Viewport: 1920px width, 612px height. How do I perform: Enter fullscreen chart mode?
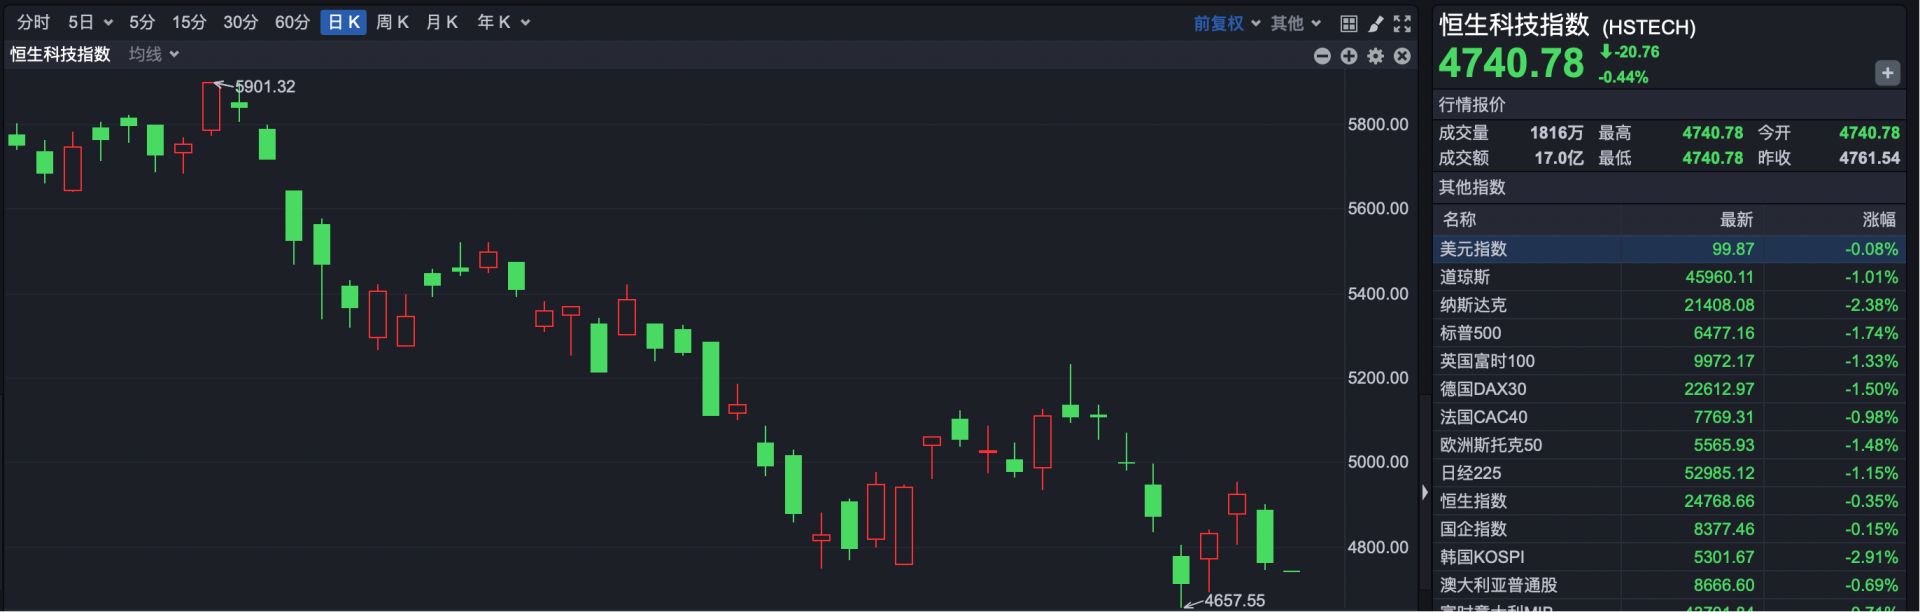pos(1402,23)
